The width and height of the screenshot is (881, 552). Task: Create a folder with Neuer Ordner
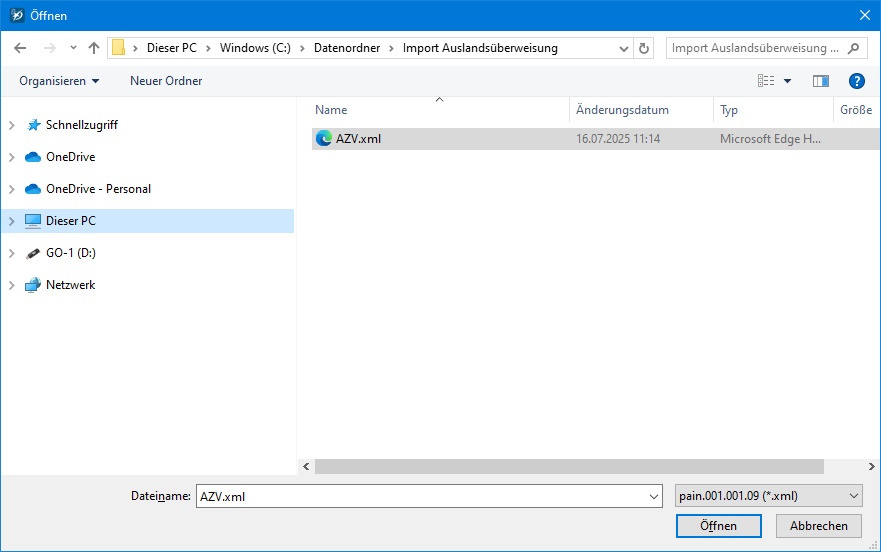click(x=166, y=81)
